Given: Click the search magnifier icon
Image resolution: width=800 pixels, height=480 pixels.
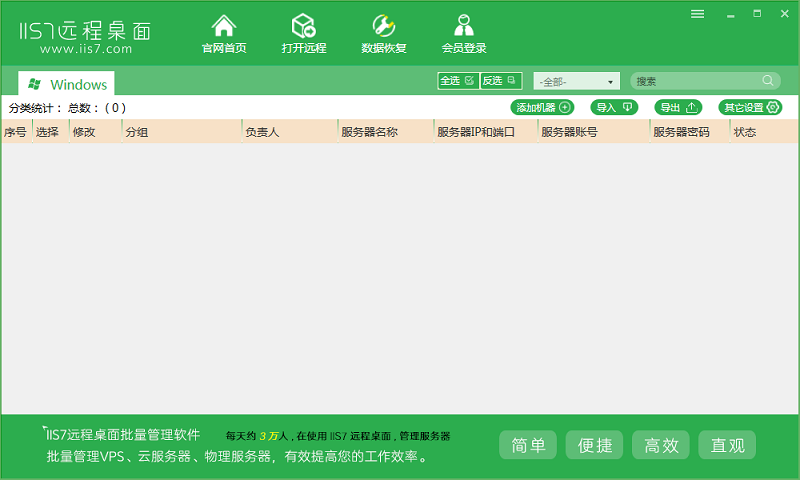Looking at the screenshot, I should [x=768, y=81].
